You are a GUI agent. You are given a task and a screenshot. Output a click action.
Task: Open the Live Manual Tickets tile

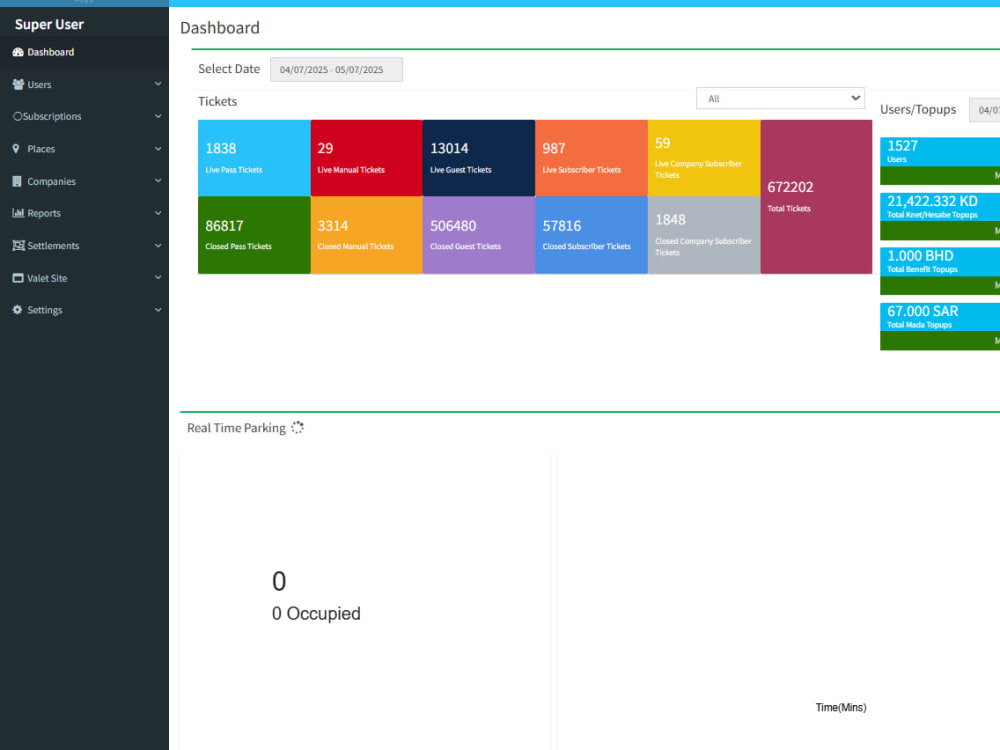point(367,158)
